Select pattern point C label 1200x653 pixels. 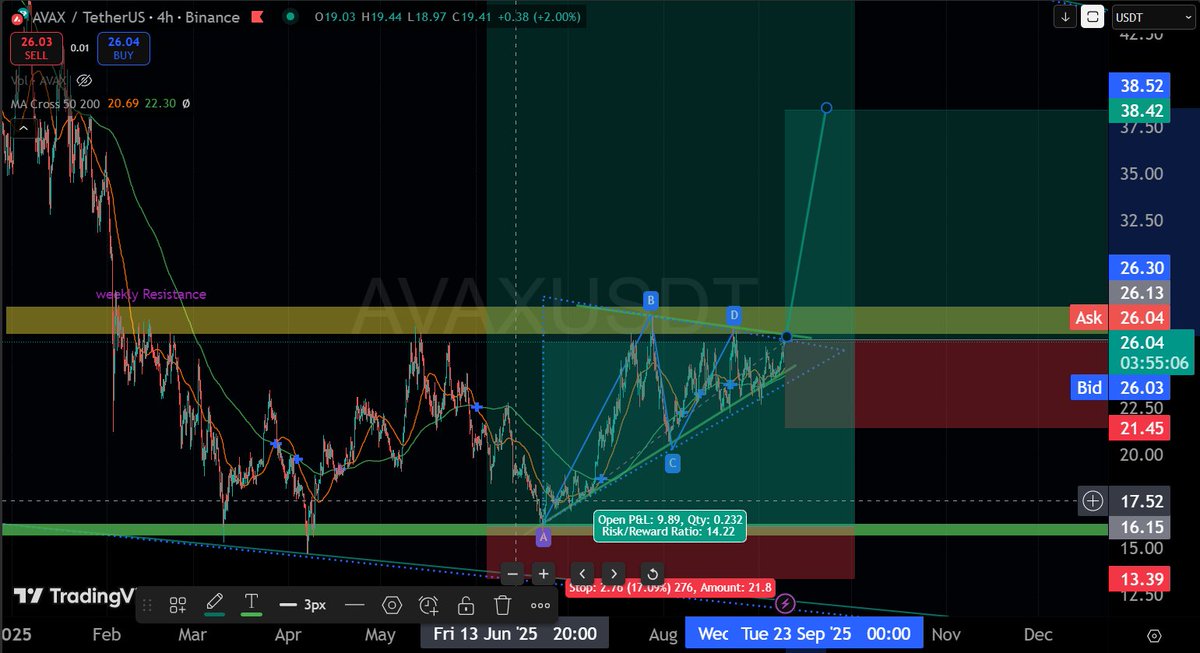pos(673,463)
